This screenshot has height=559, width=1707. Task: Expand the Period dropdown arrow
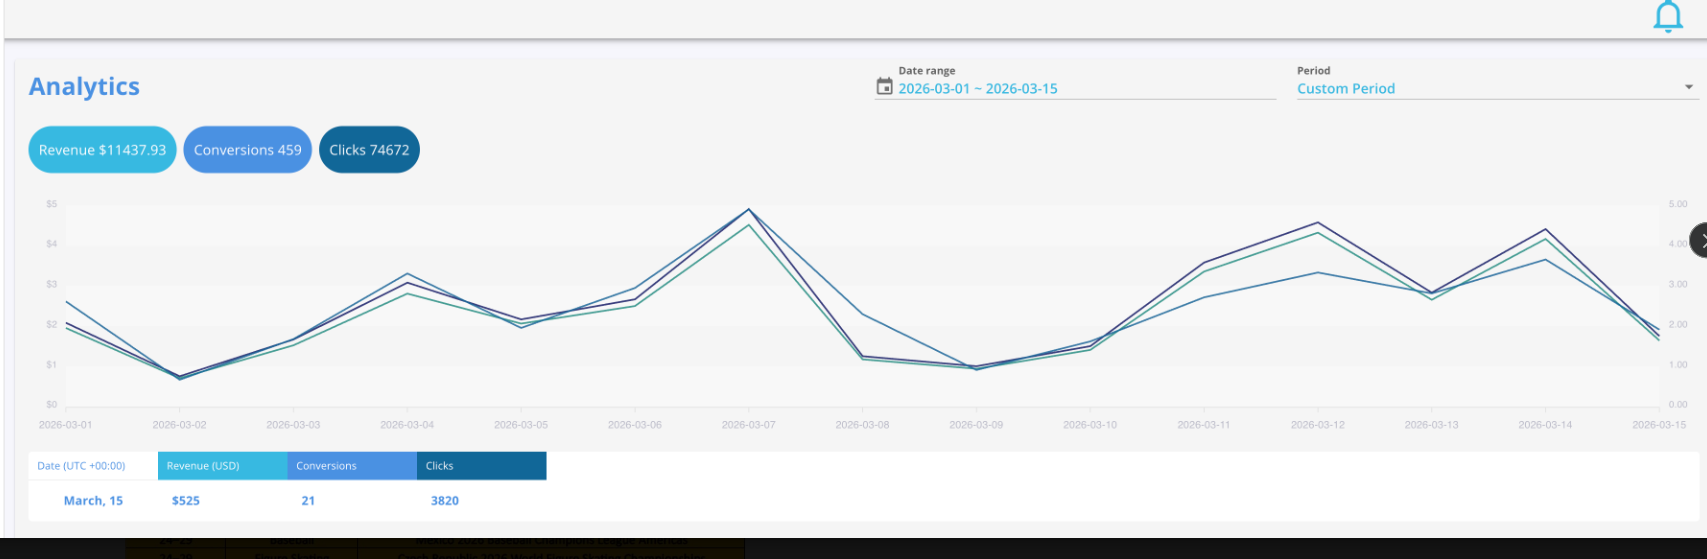(1689, 88)
